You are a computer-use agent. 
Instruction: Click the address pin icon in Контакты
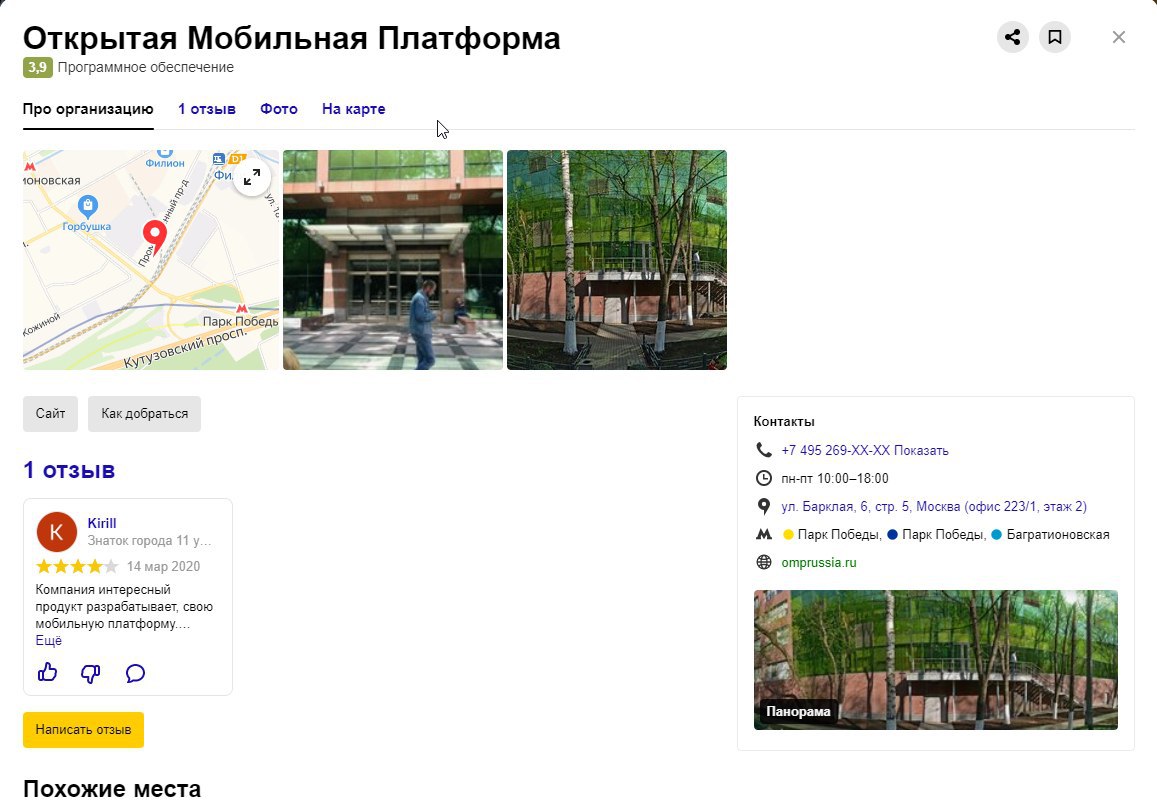(764, 506)
